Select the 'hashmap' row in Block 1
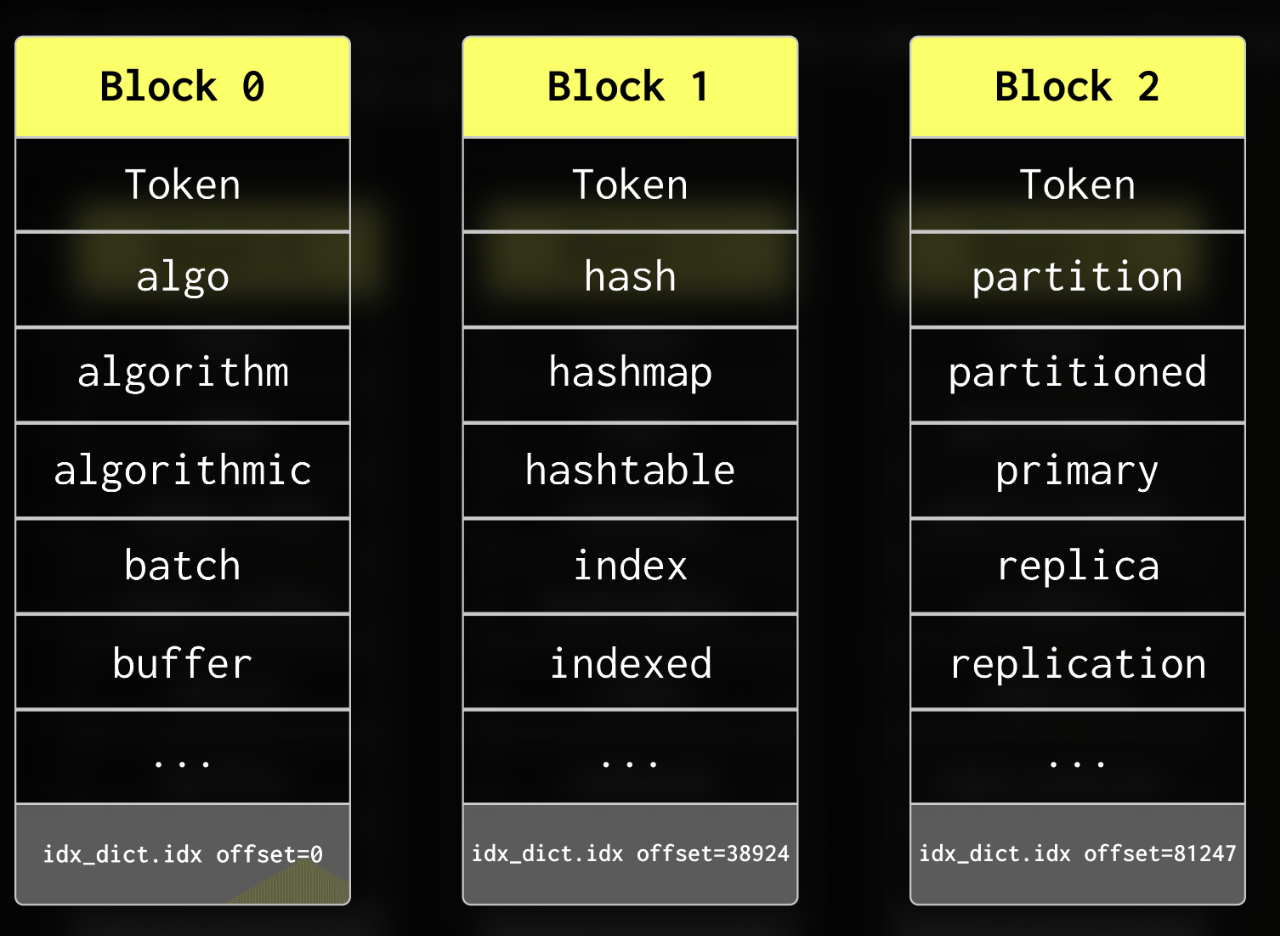The height and width of the screenshot is (936, 1280). tap(630, 374)
